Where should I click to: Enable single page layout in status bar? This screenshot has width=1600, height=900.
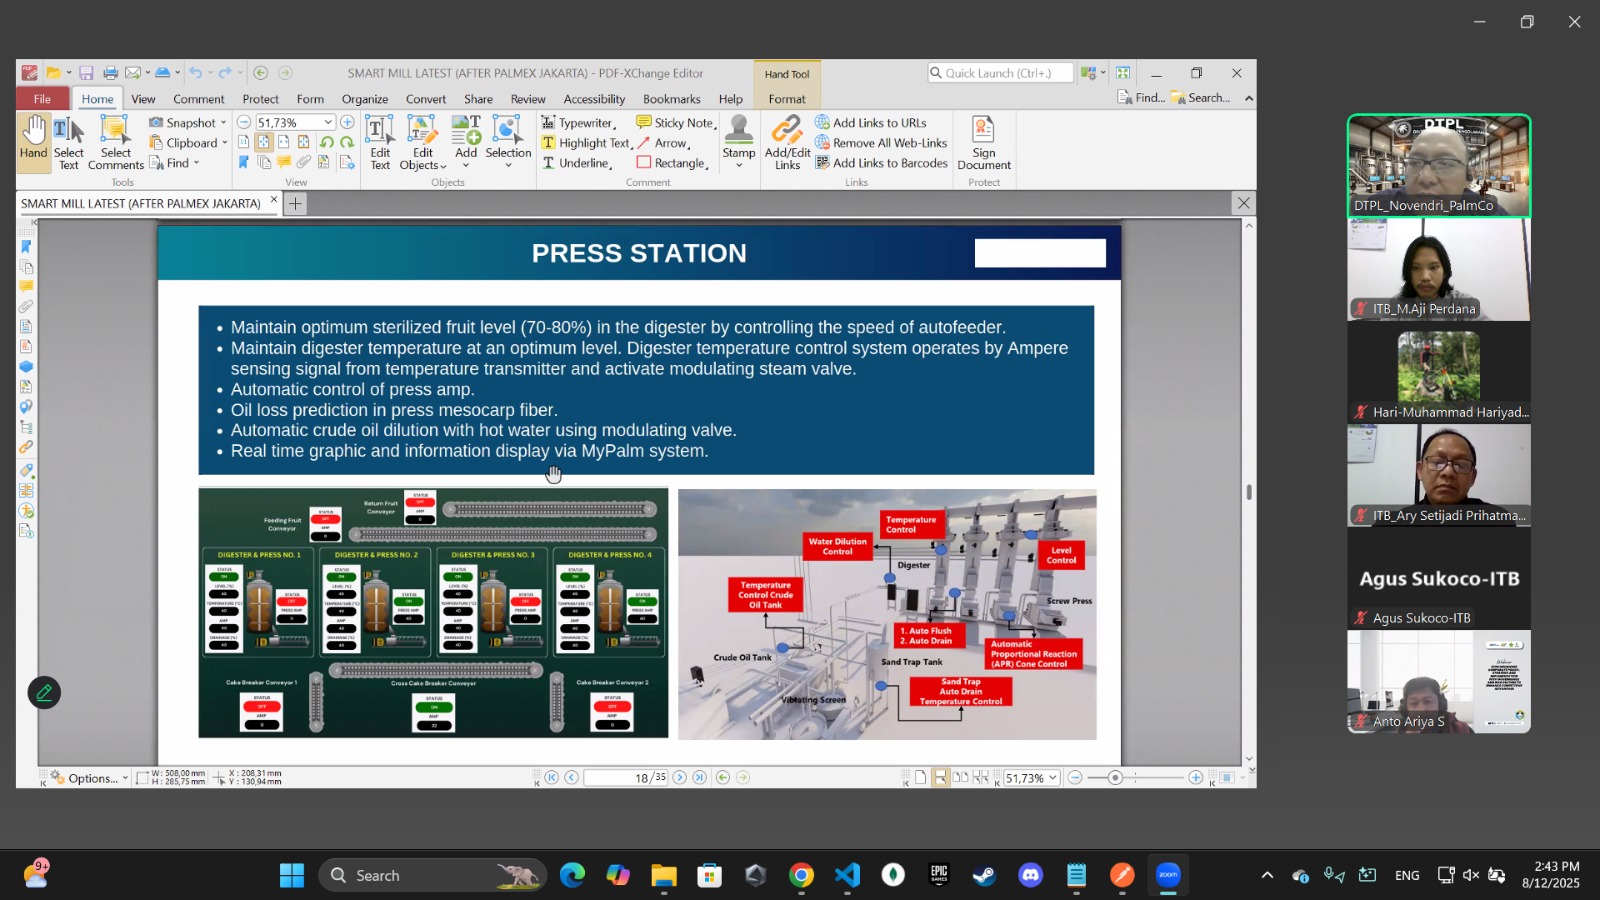pos(921,777)
